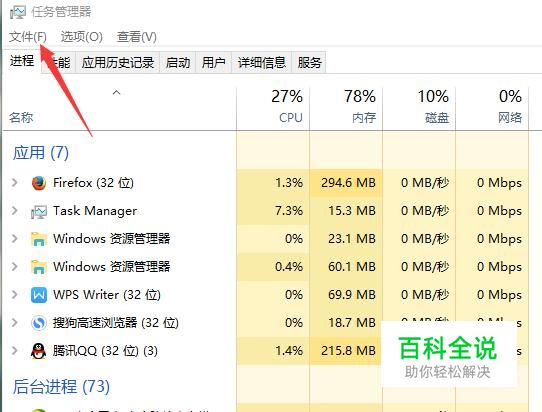Click the second Windows 资源管理器 folder icon

coord(39,267)
